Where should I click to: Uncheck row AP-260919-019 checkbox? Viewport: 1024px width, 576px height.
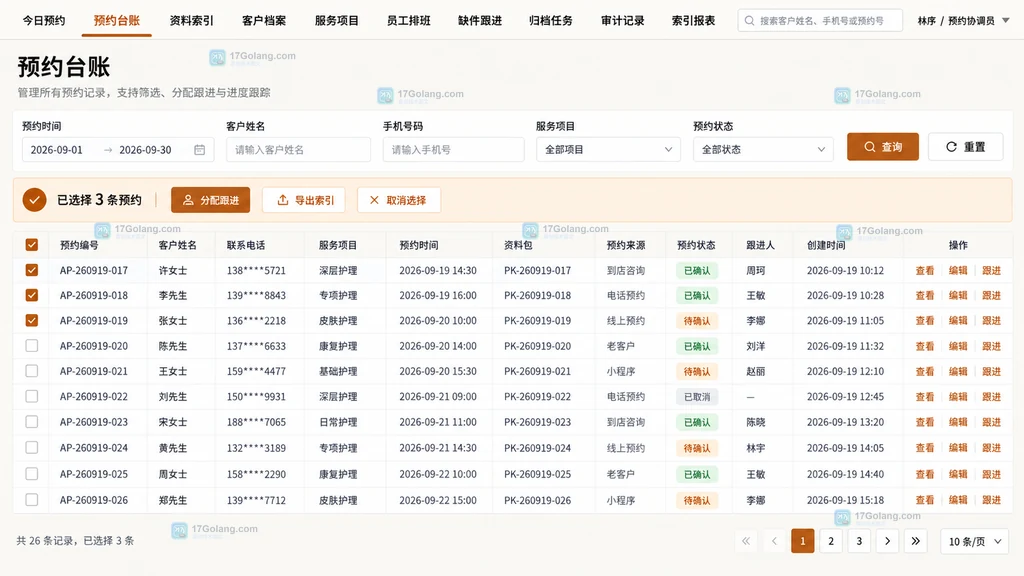click(x=31, y=321)
